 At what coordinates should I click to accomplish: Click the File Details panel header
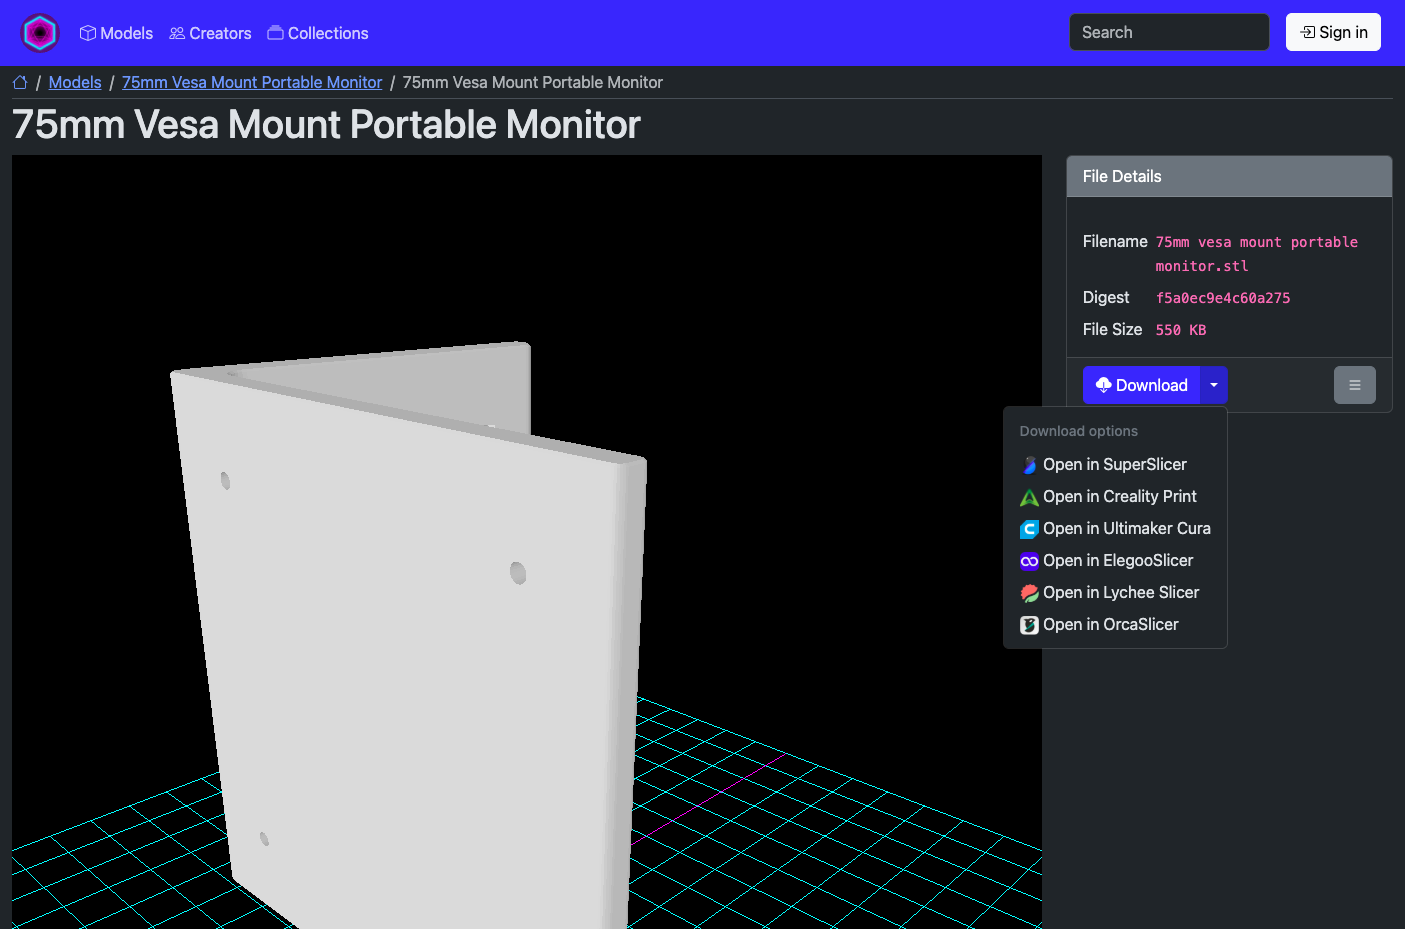point(1229,176)
